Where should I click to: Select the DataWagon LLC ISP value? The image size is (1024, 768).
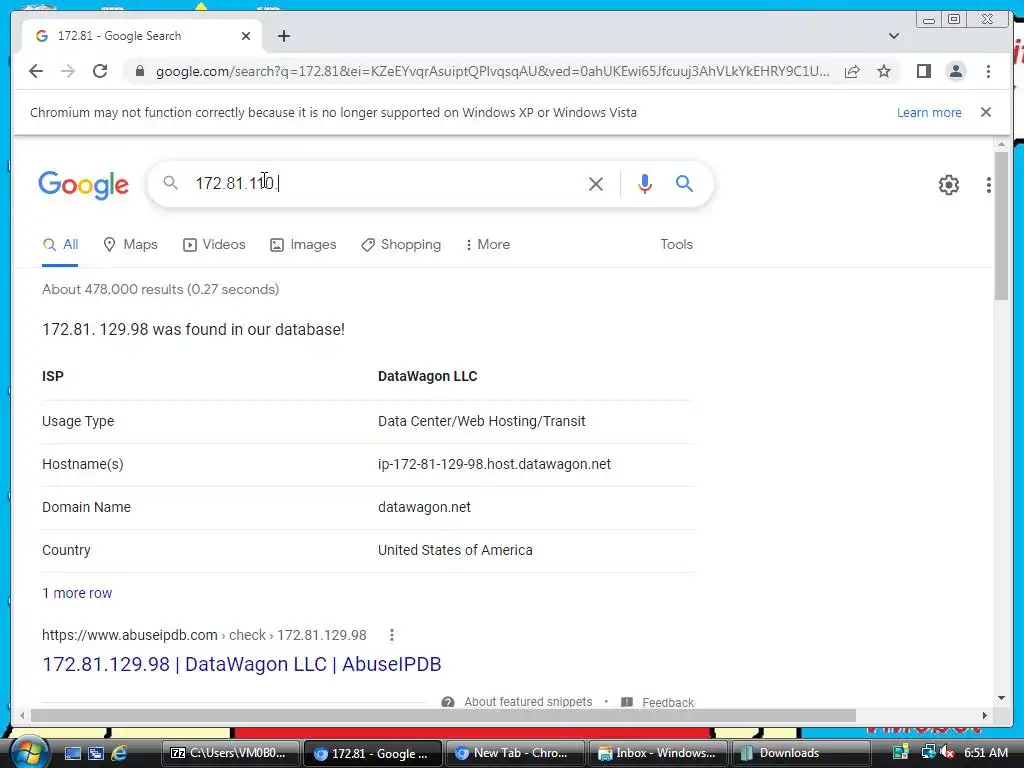(x=427, y=376)
